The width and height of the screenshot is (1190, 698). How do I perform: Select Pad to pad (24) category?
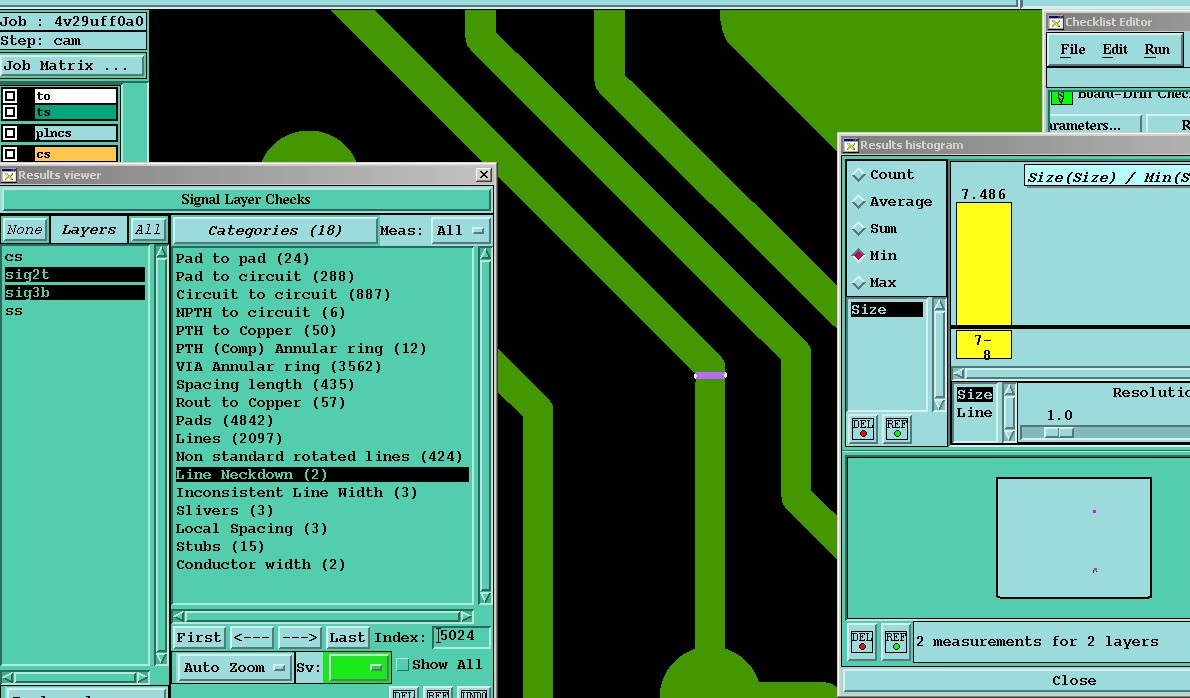click(243, 259)
